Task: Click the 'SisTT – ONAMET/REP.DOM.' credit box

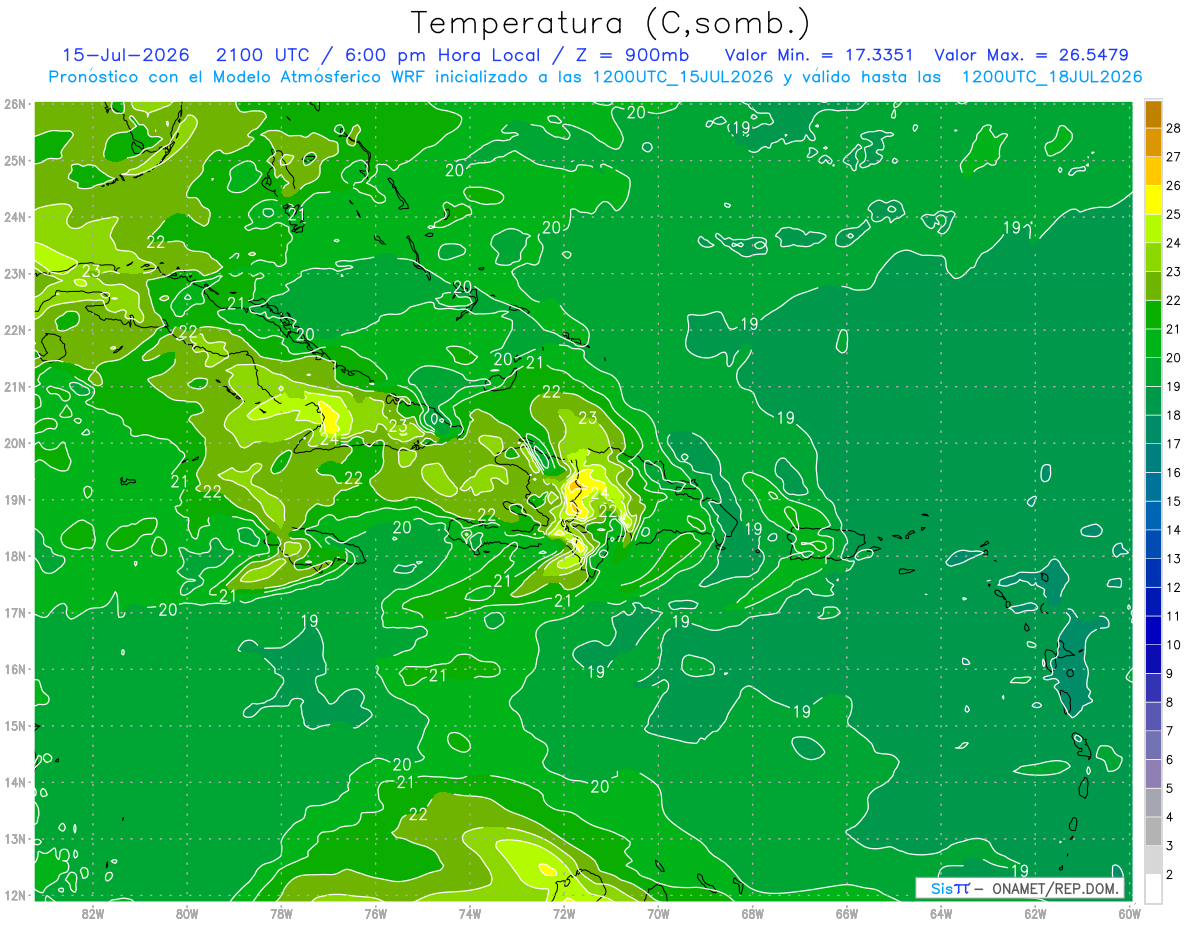Action: (1020, 888)
